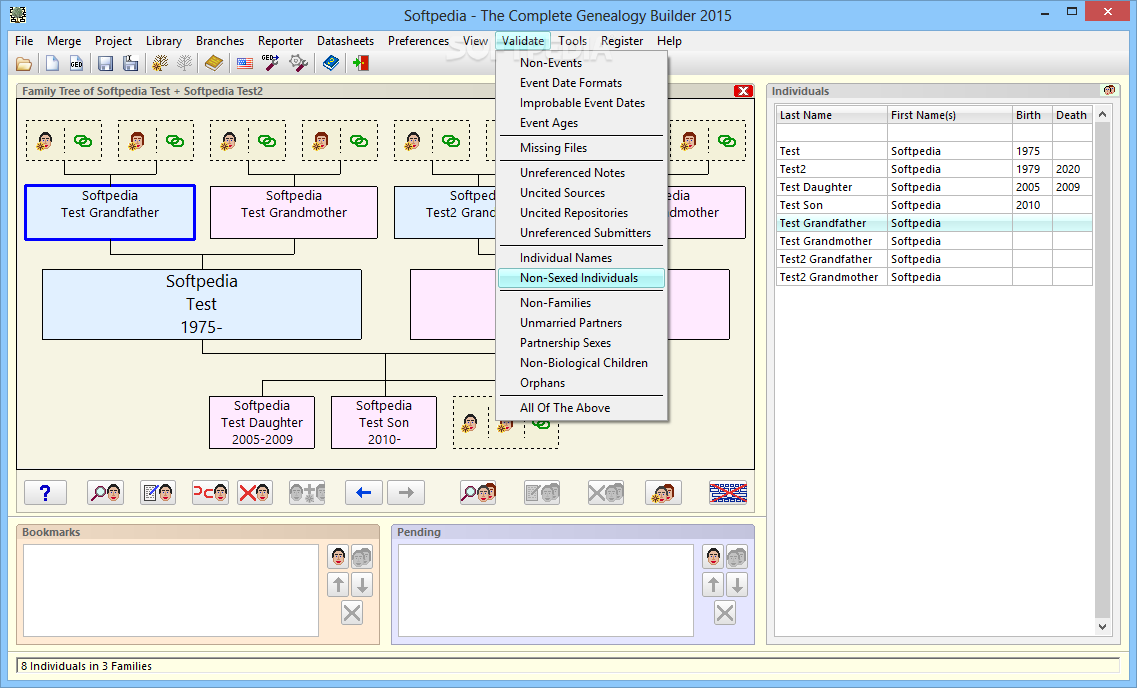Click the US flag language icon
This screenshot has height=688, width=1137.
245,64
